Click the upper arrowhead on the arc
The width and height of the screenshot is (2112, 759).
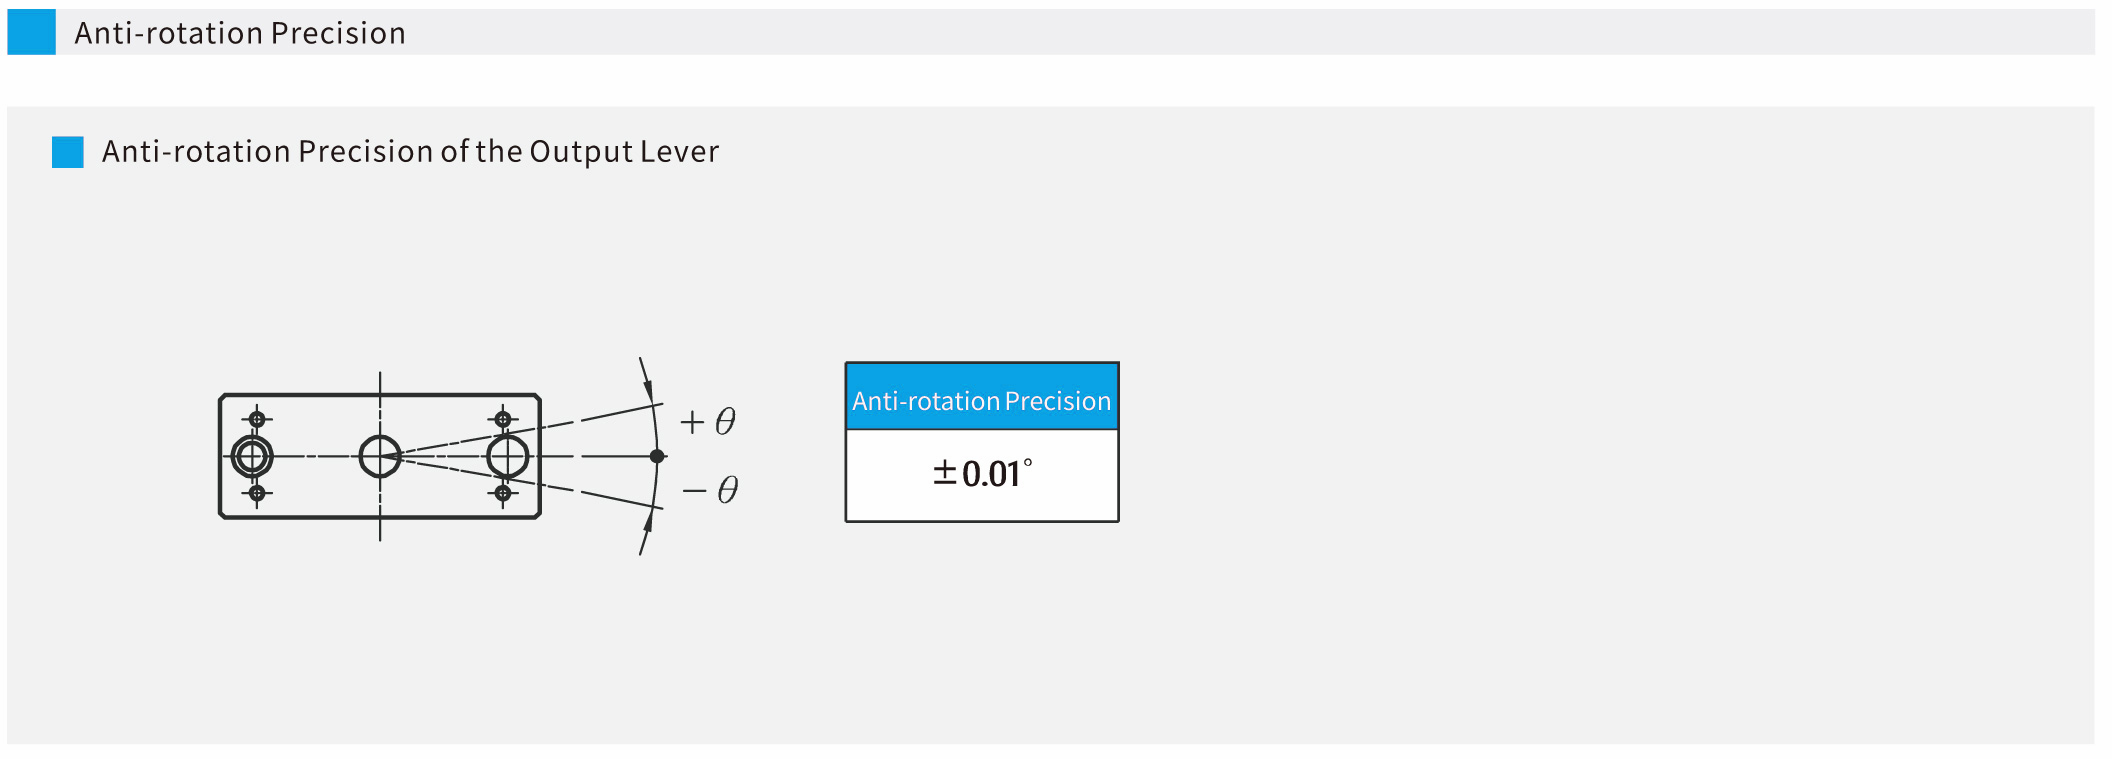tap(647, 388)
